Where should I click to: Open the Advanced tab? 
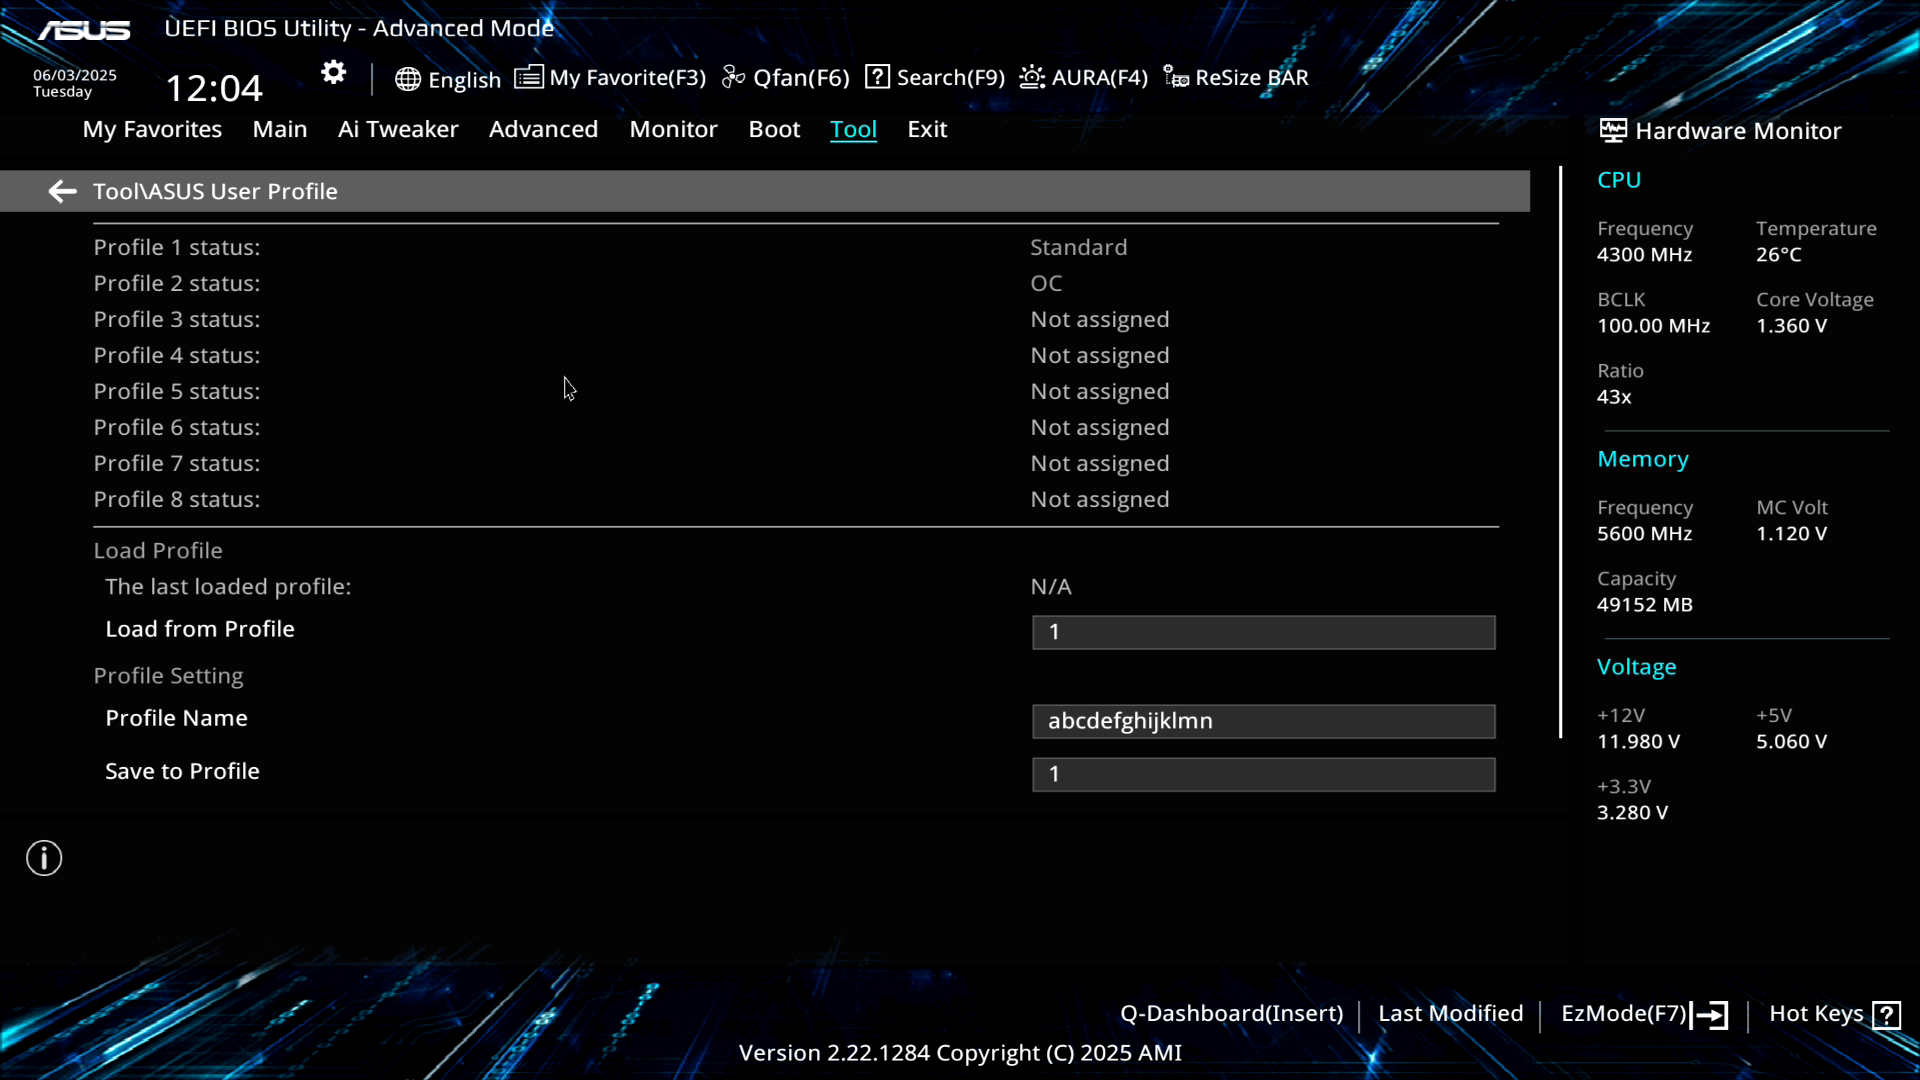click(x=543, y=129)
